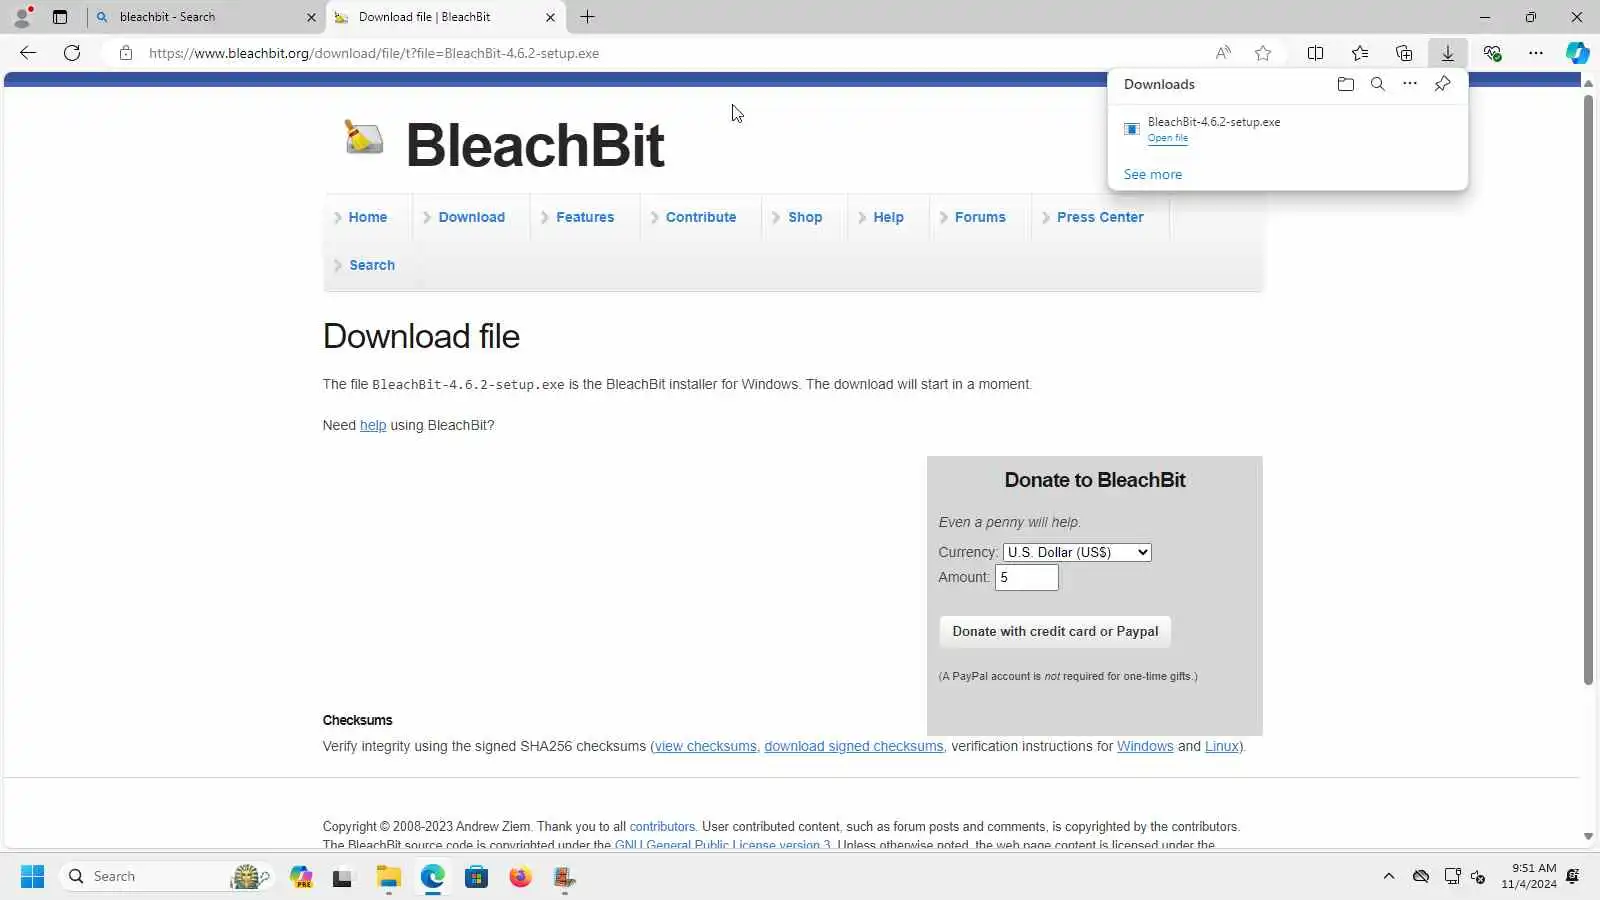Open Edge Settings and more menu
This screenshot has width=1600, height=900.
[x=1535, y=53]
